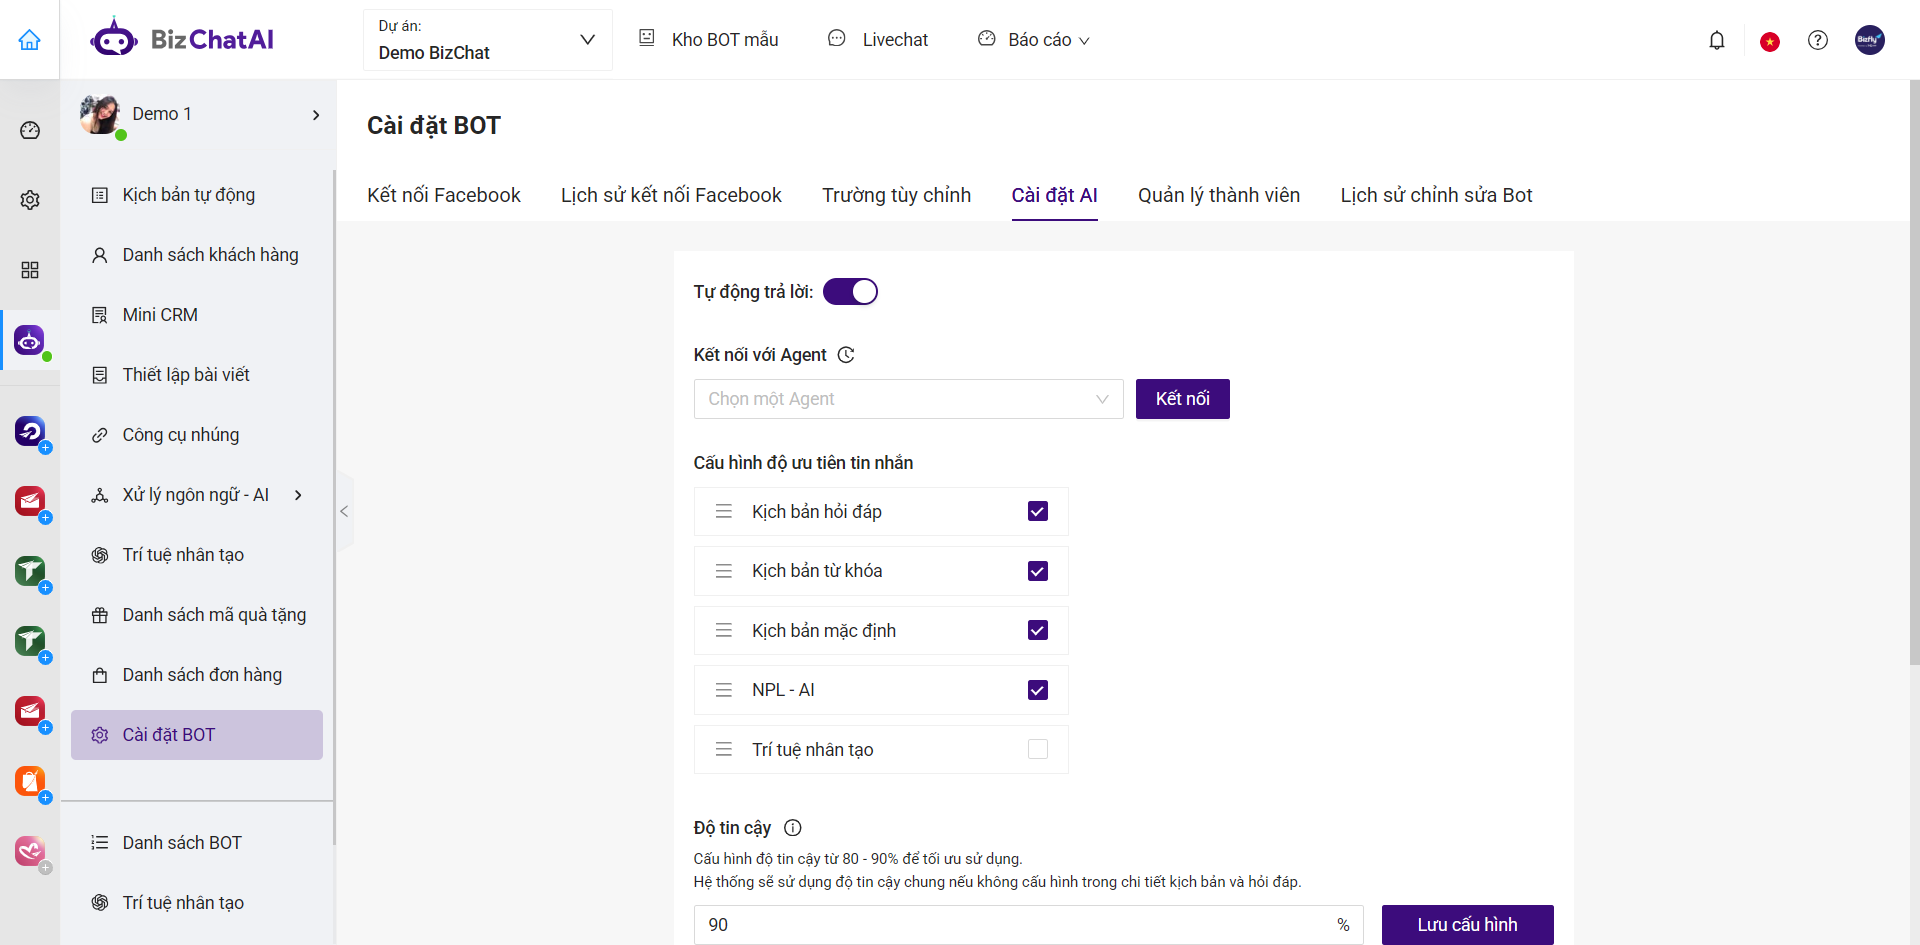This screenshot has width=1920, height=945.
Task: Click the refresh icon next to Kết nối với Agent
Action: pos(846,355)
